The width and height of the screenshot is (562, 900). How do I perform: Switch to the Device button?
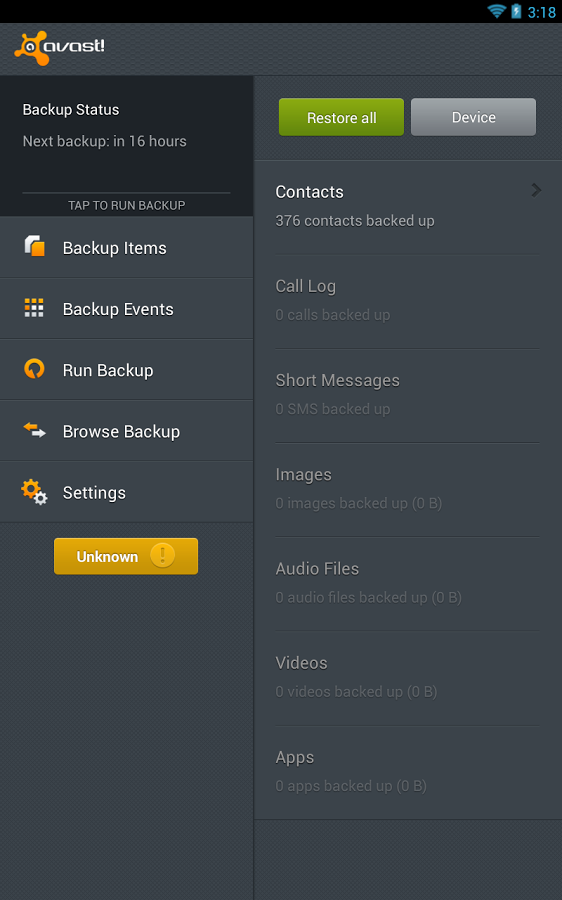coord(474,117)
